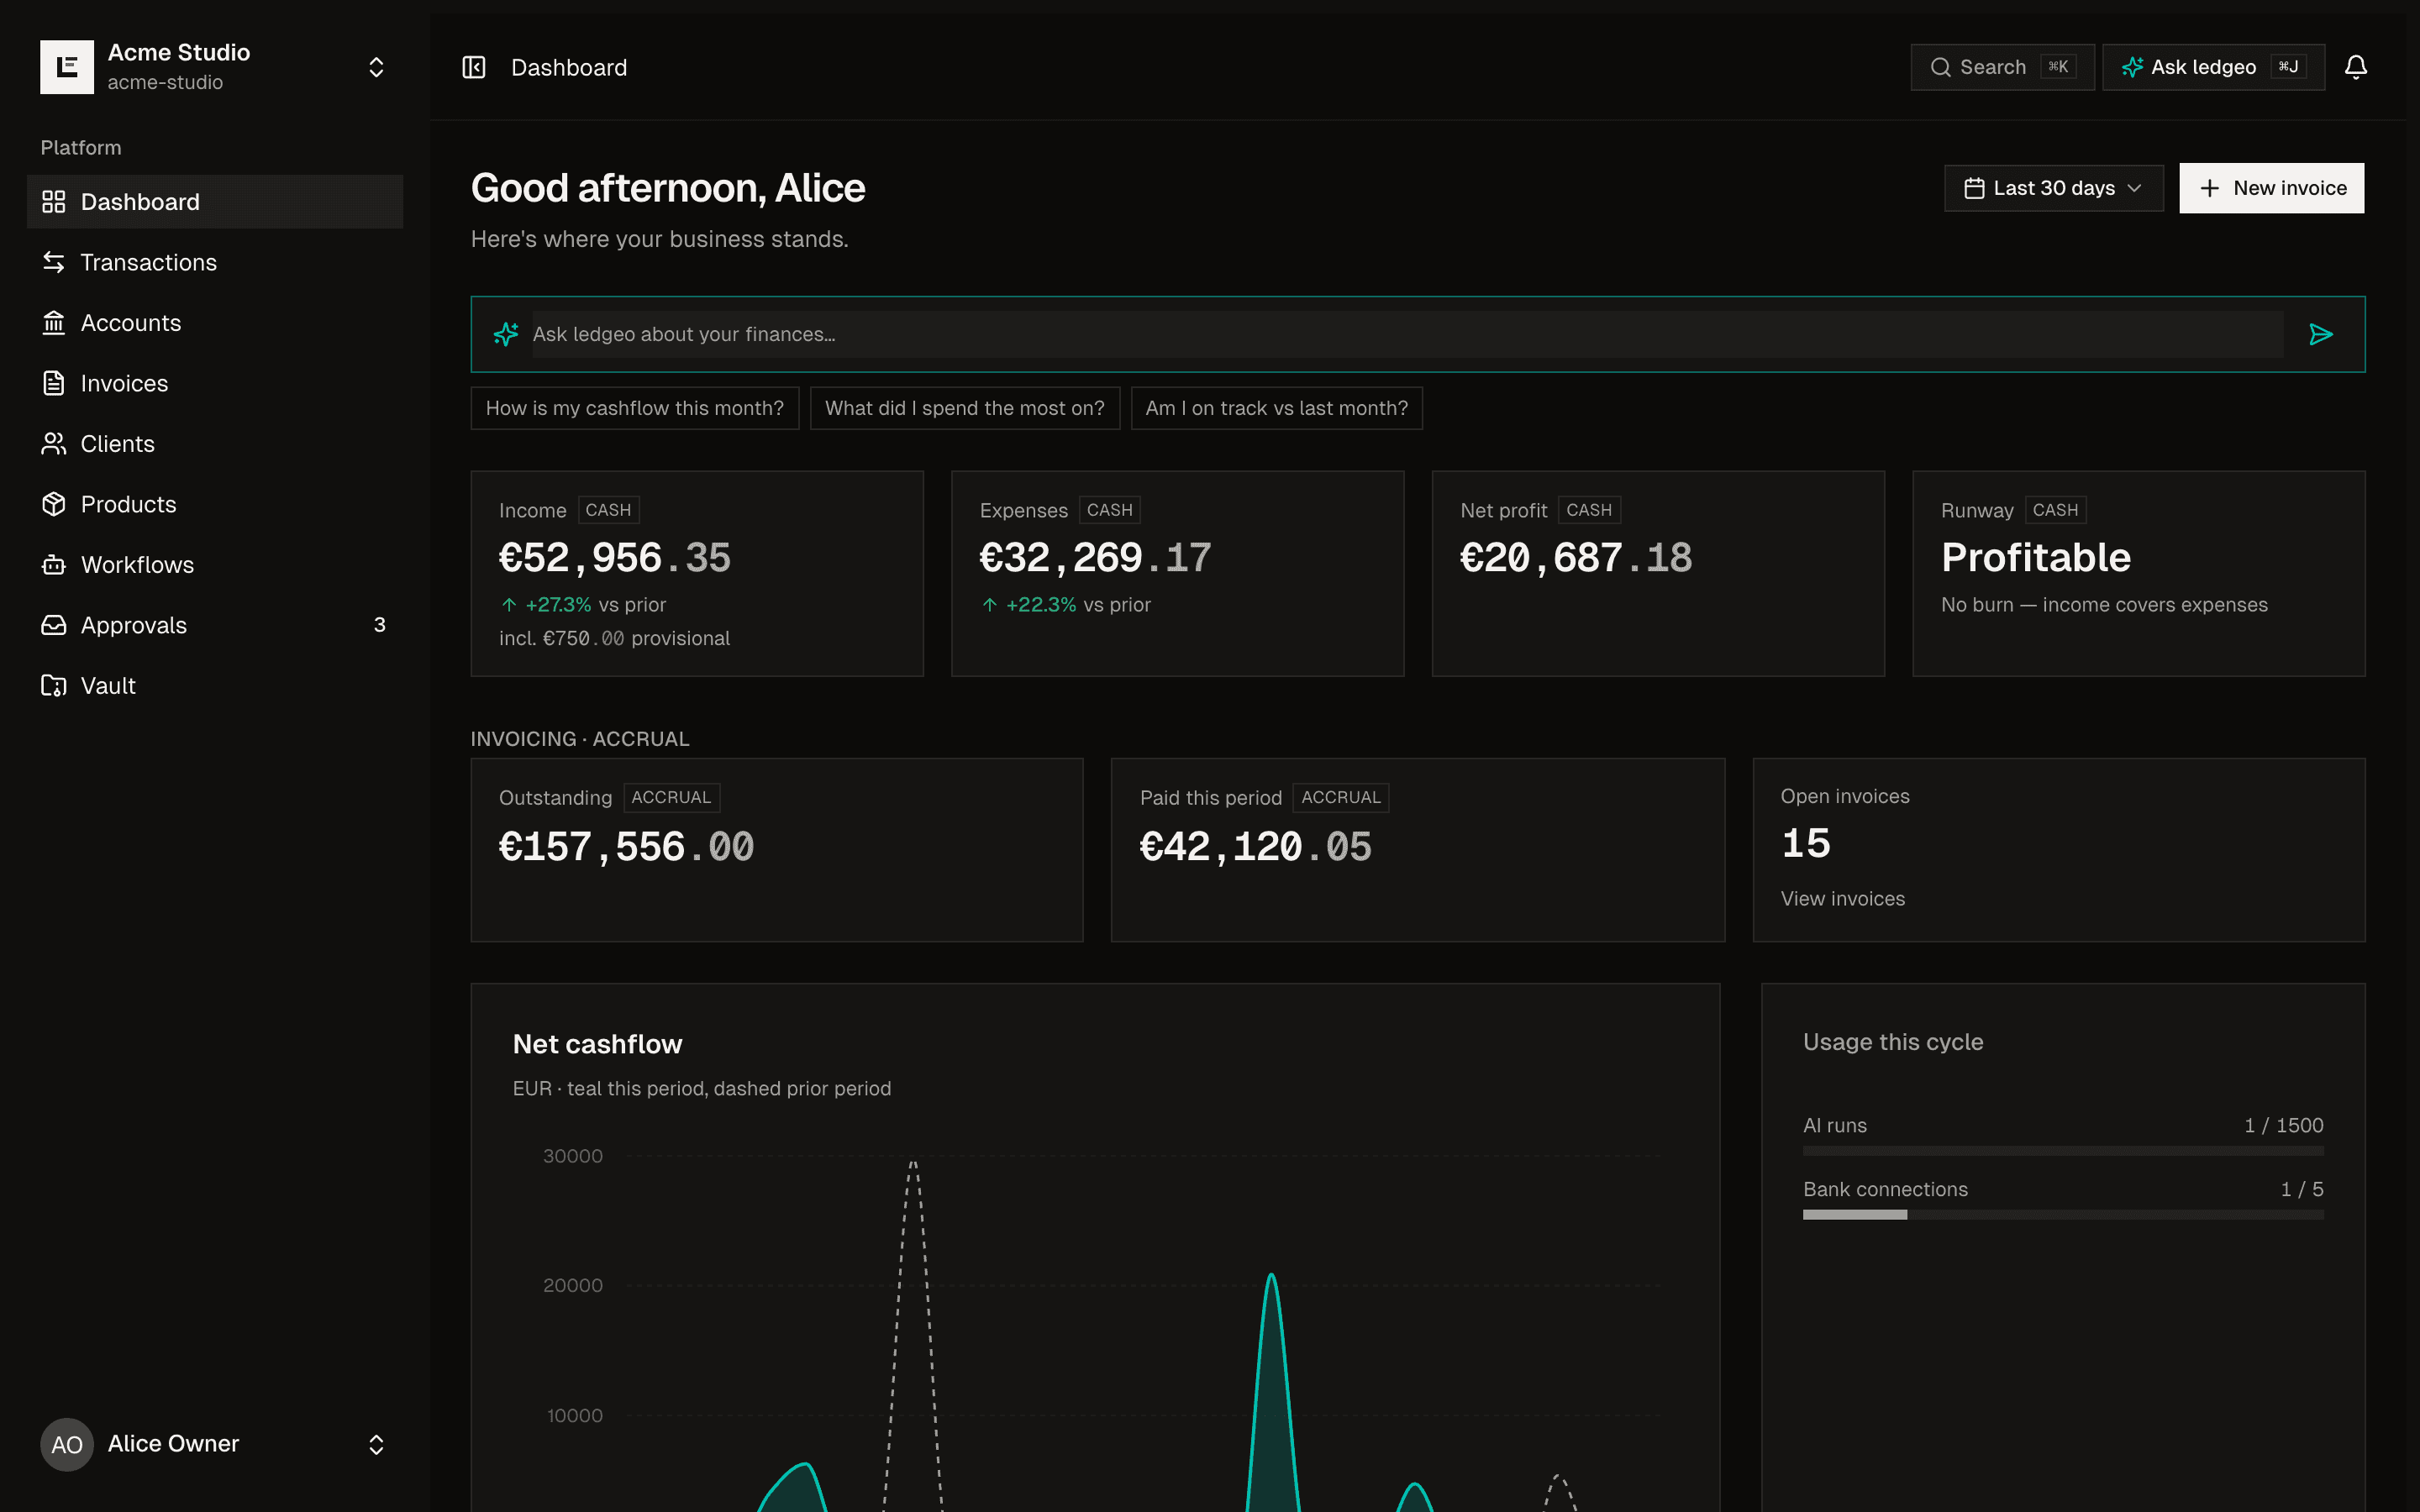
Task: Click the Transactions arrows icon
Action: [x=54, y=262]
